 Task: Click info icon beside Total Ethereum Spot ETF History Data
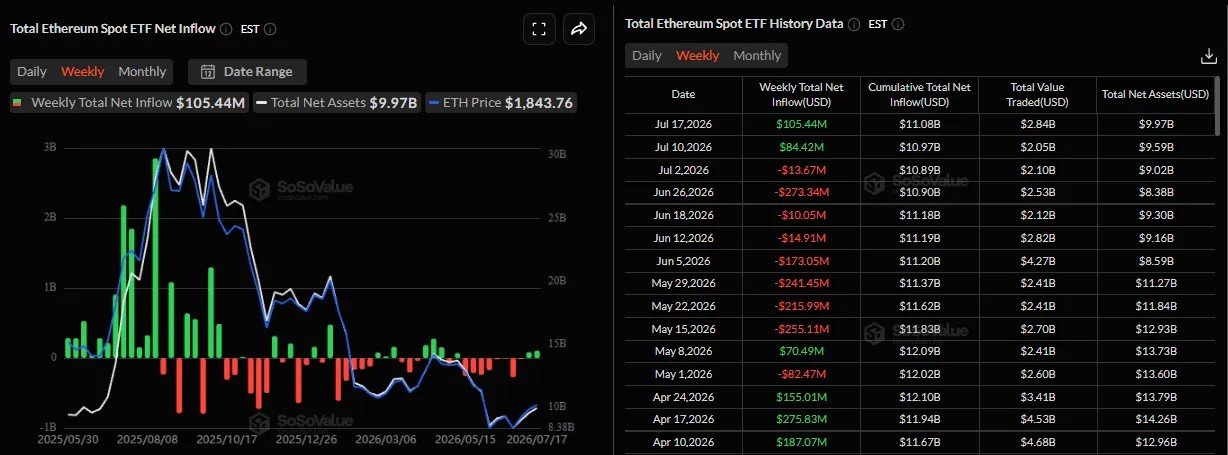tap(853, 24)
